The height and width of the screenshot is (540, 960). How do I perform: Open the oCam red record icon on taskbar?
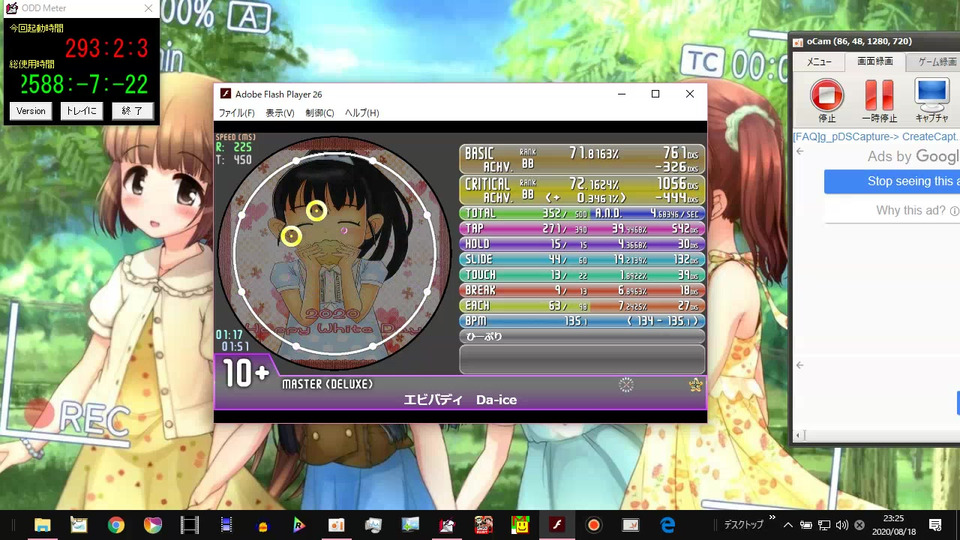(593, 525)
